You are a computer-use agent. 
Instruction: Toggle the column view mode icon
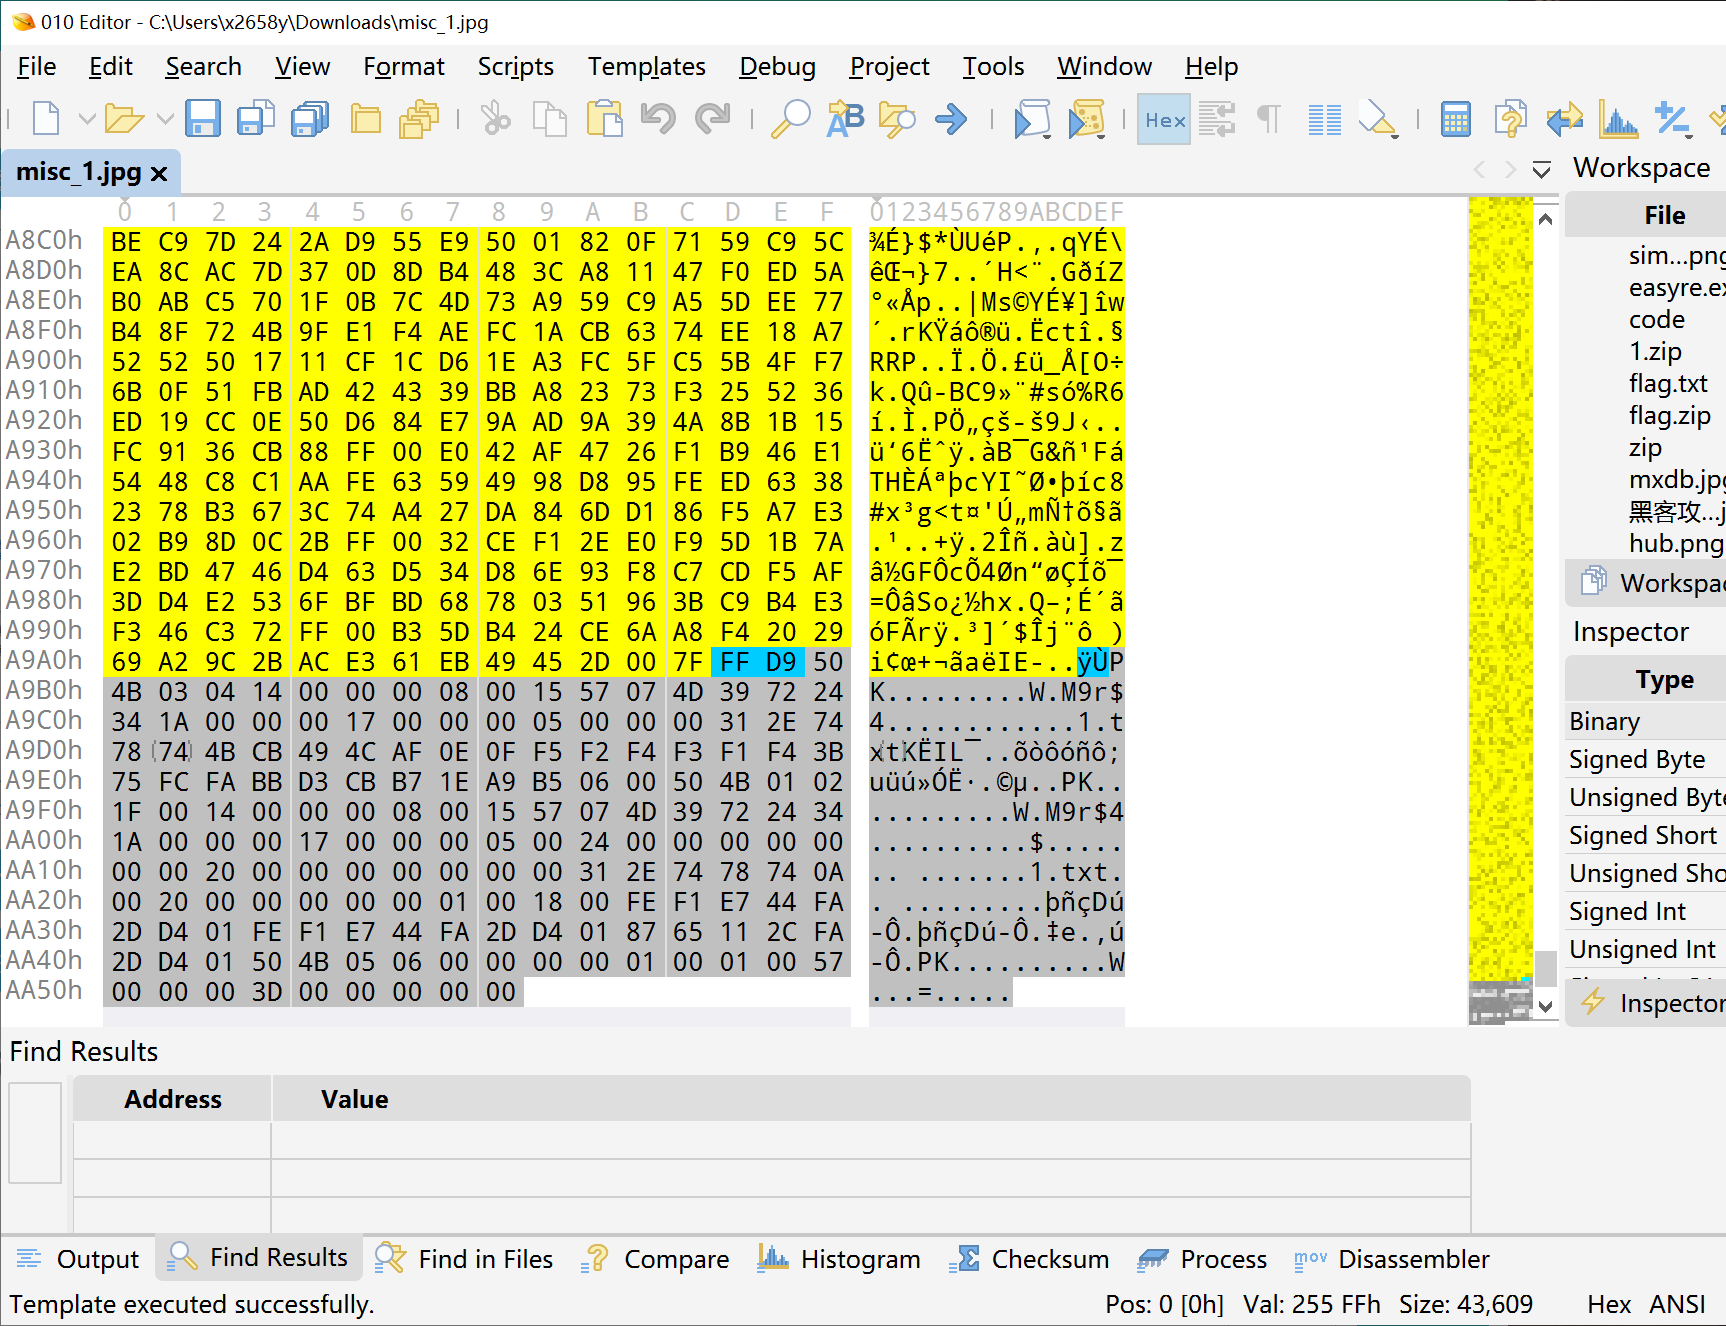(1325, 119)
